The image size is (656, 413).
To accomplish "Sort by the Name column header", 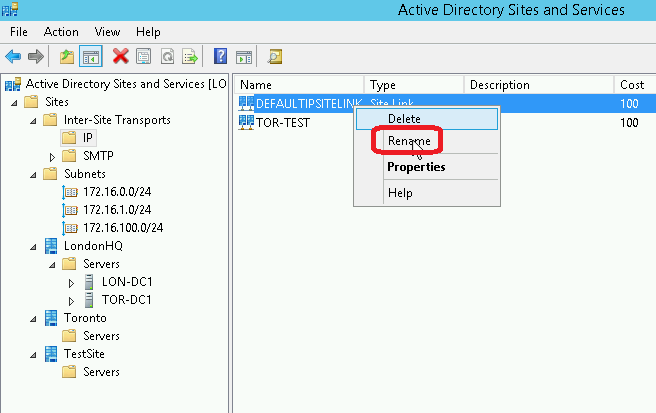I will [299, 85].
